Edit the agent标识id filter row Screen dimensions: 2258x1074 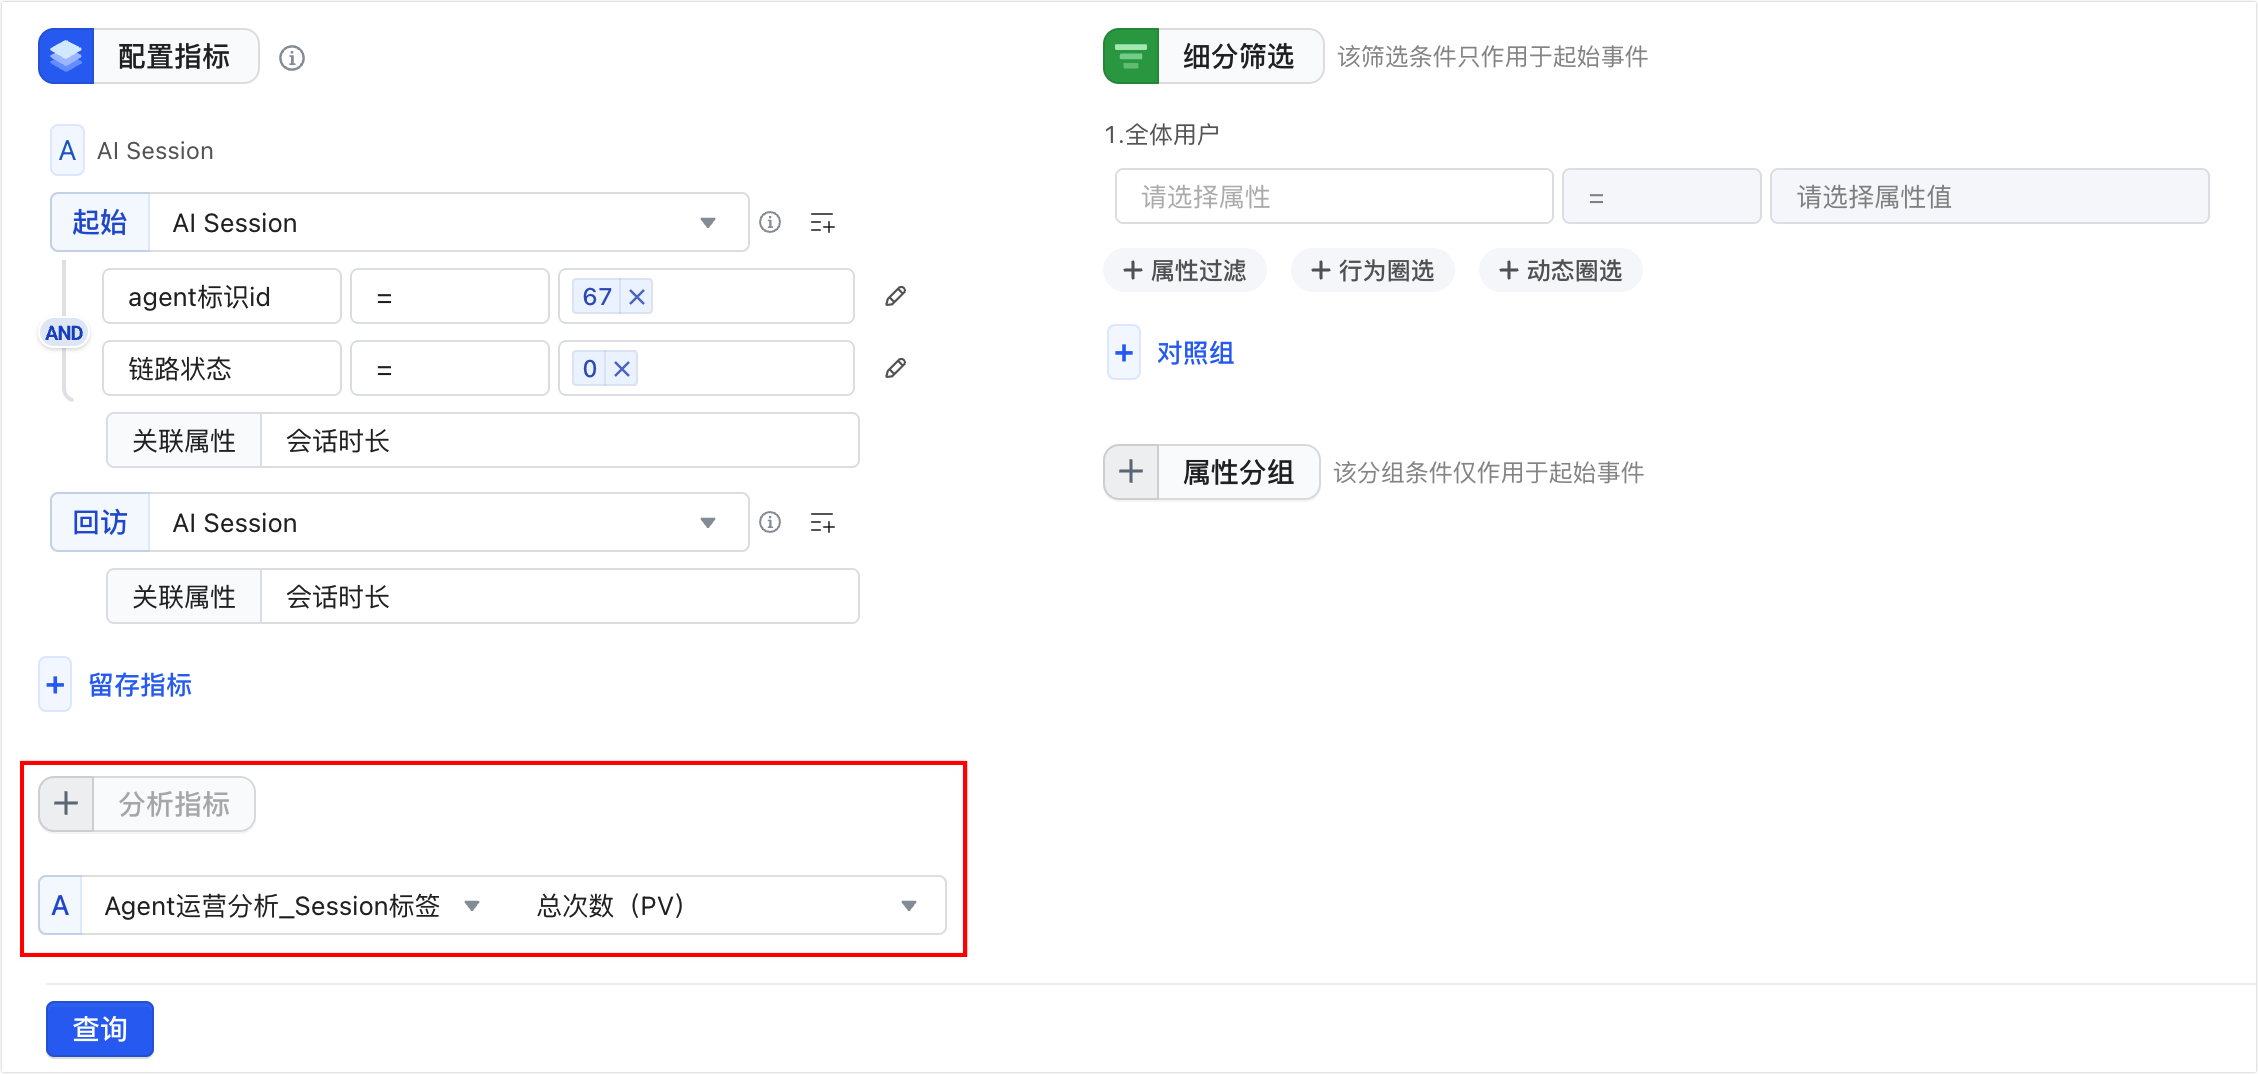pos(896,296)
